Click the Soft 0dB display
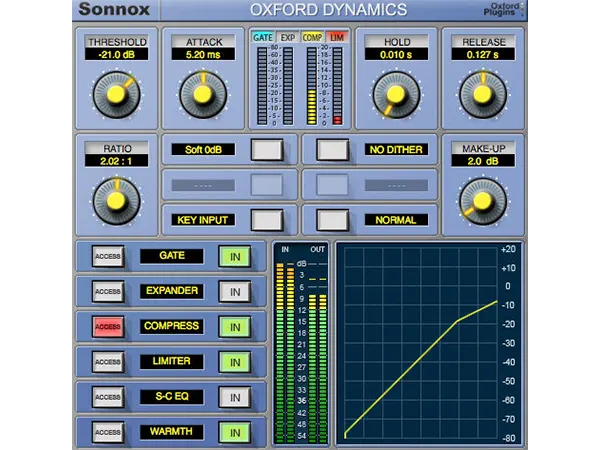Screen dimensions: 600x450 coord(203,149)
